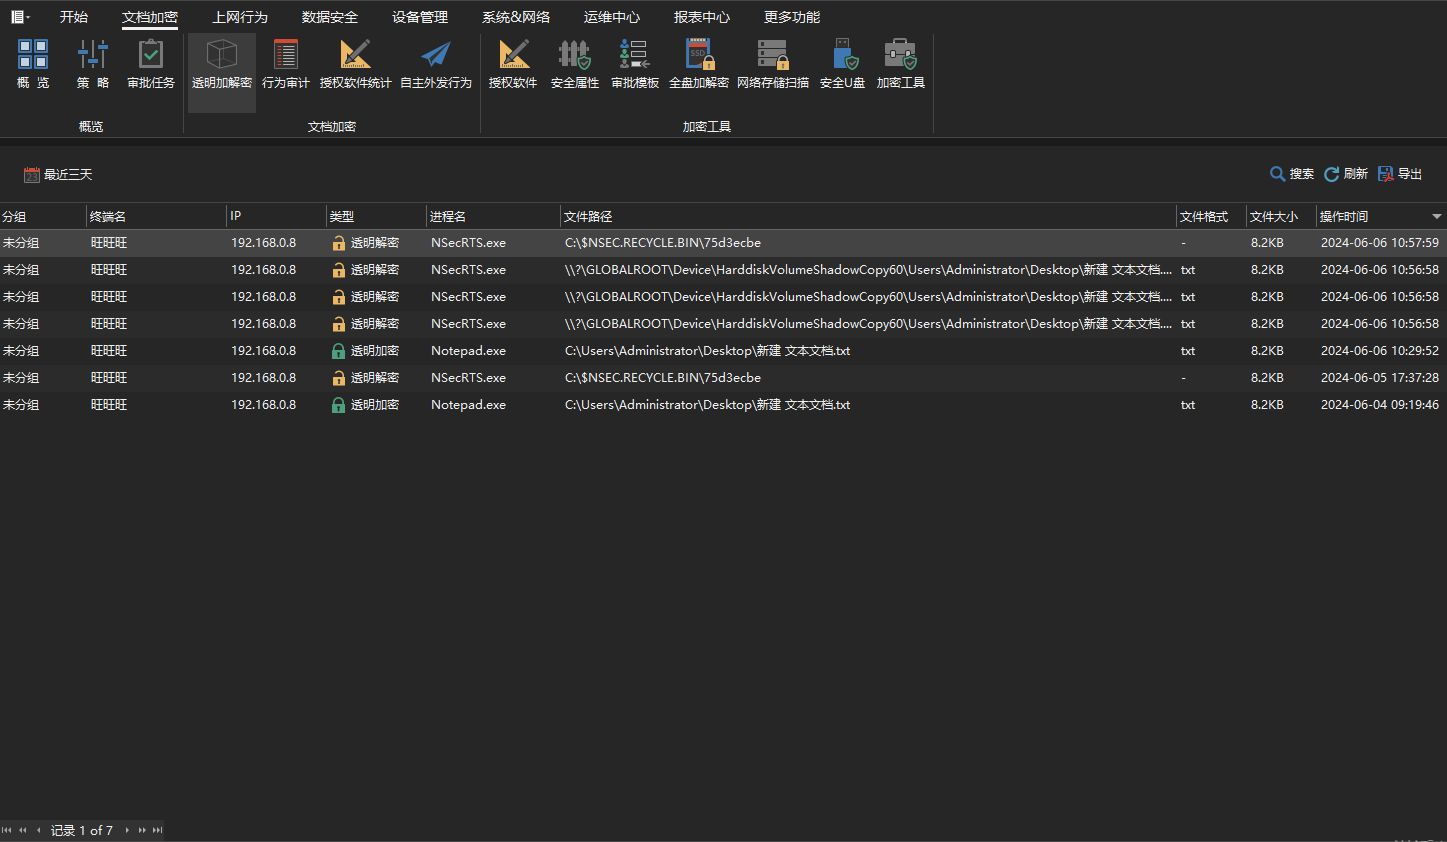Sort by the 分组 column header
This screenshot has height=842, width=1447.
43,216
